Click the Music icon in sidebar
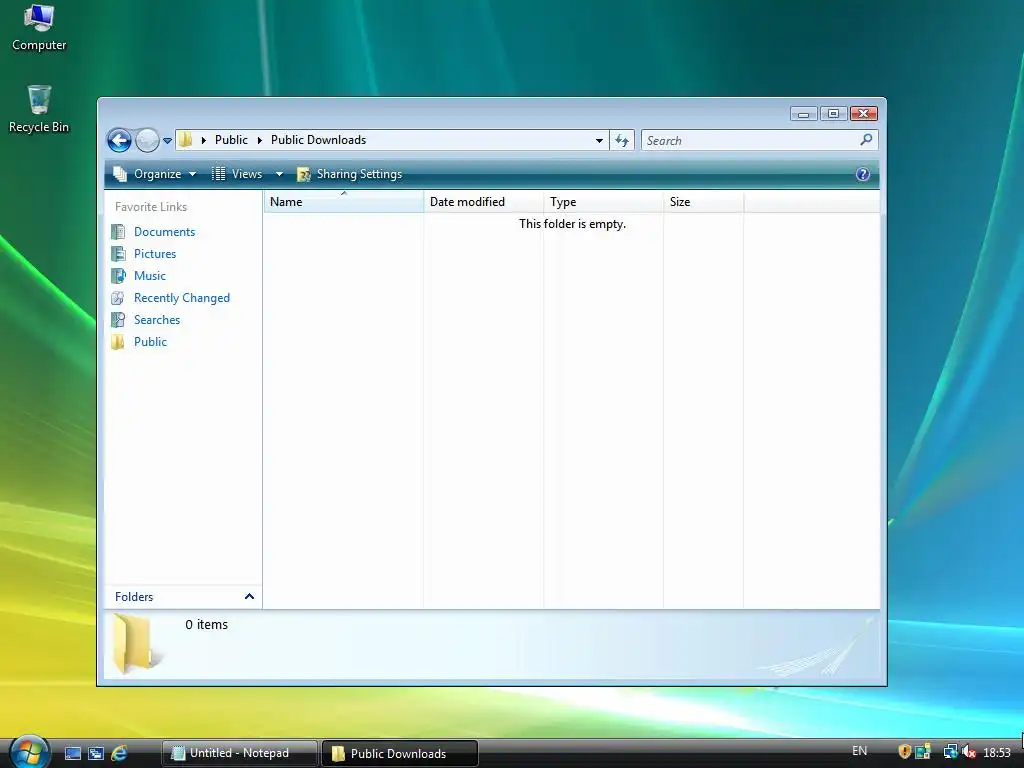 click(x=118, y=276)
